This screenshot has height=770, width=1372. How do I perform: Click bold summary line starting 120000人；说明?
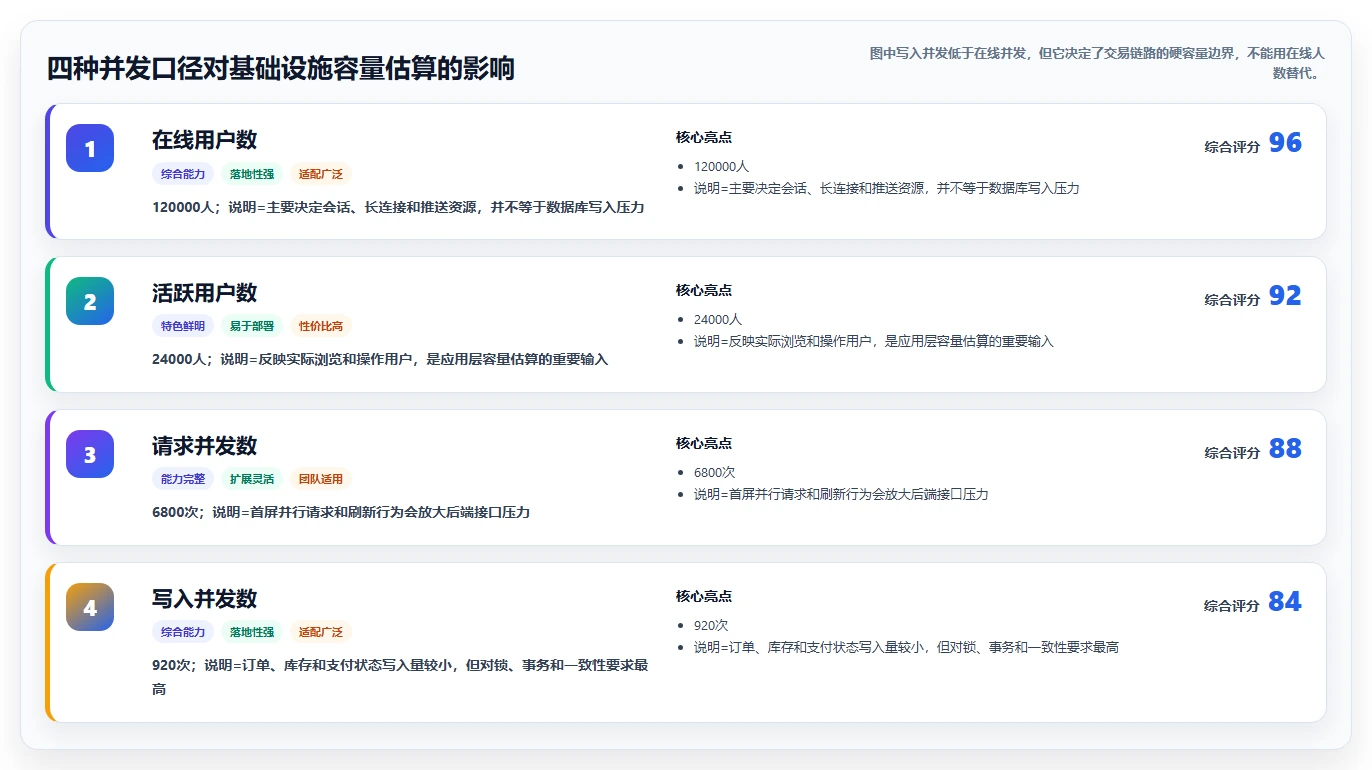[398, 208]
